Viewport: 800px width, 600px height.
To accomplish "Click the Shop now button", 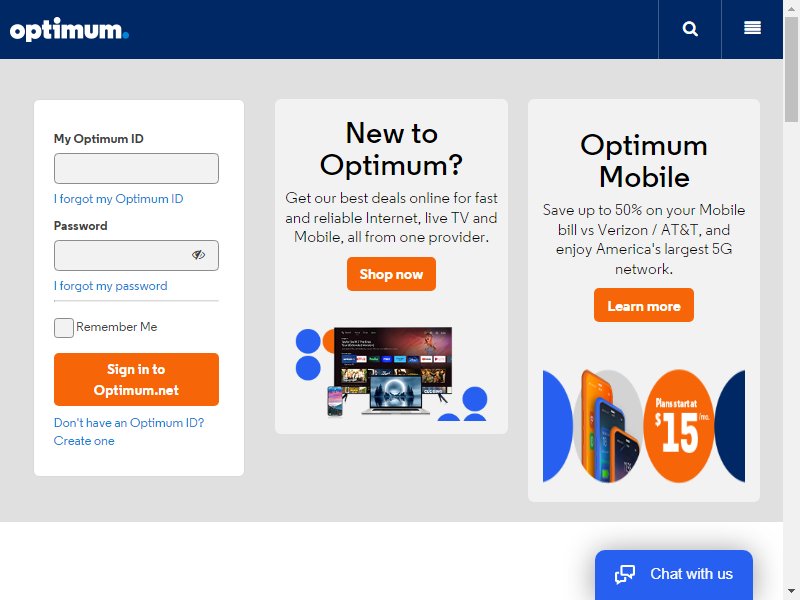I will [x=391, y=274].
